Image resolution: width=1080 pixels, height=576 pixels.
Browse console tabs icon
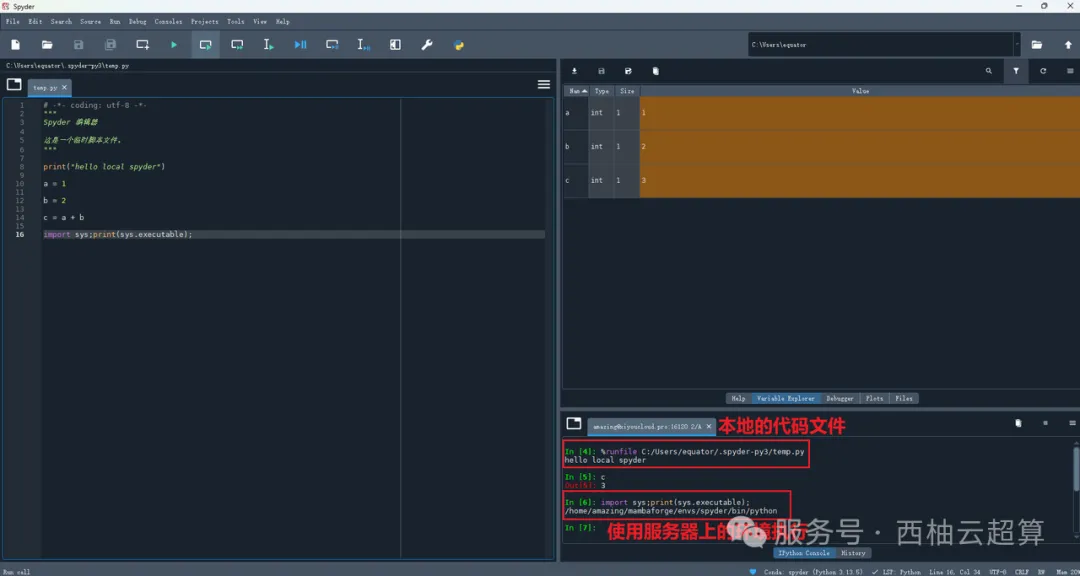pyautogui.click(x=574, y=424)
